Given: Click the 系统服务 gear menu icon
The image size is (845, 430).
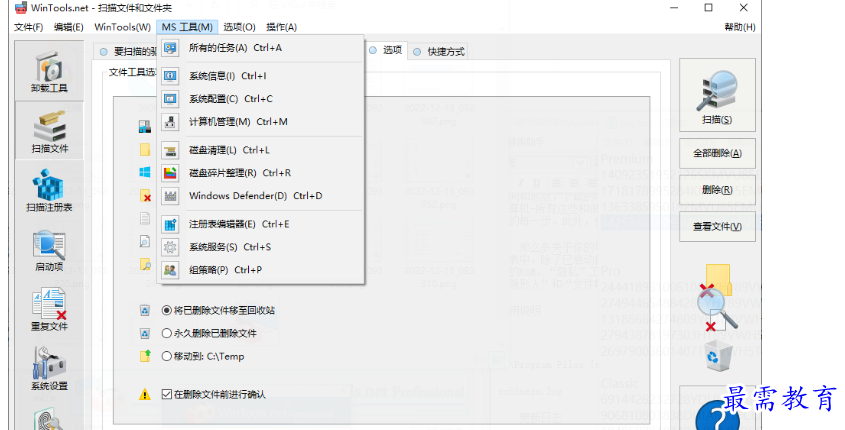Looking at the screenshot, I should click(170, 247).
